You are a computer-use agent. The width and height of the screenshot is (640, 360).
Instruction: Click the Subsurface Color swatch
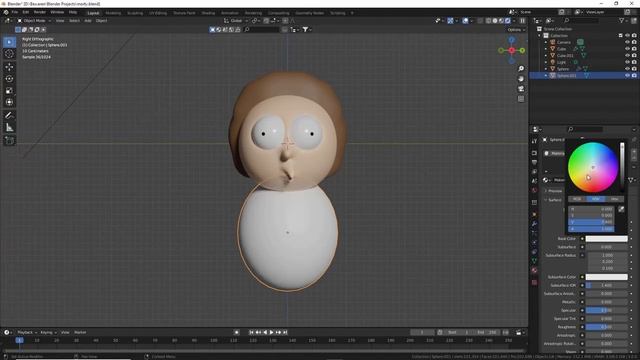(x=607, y=277)
